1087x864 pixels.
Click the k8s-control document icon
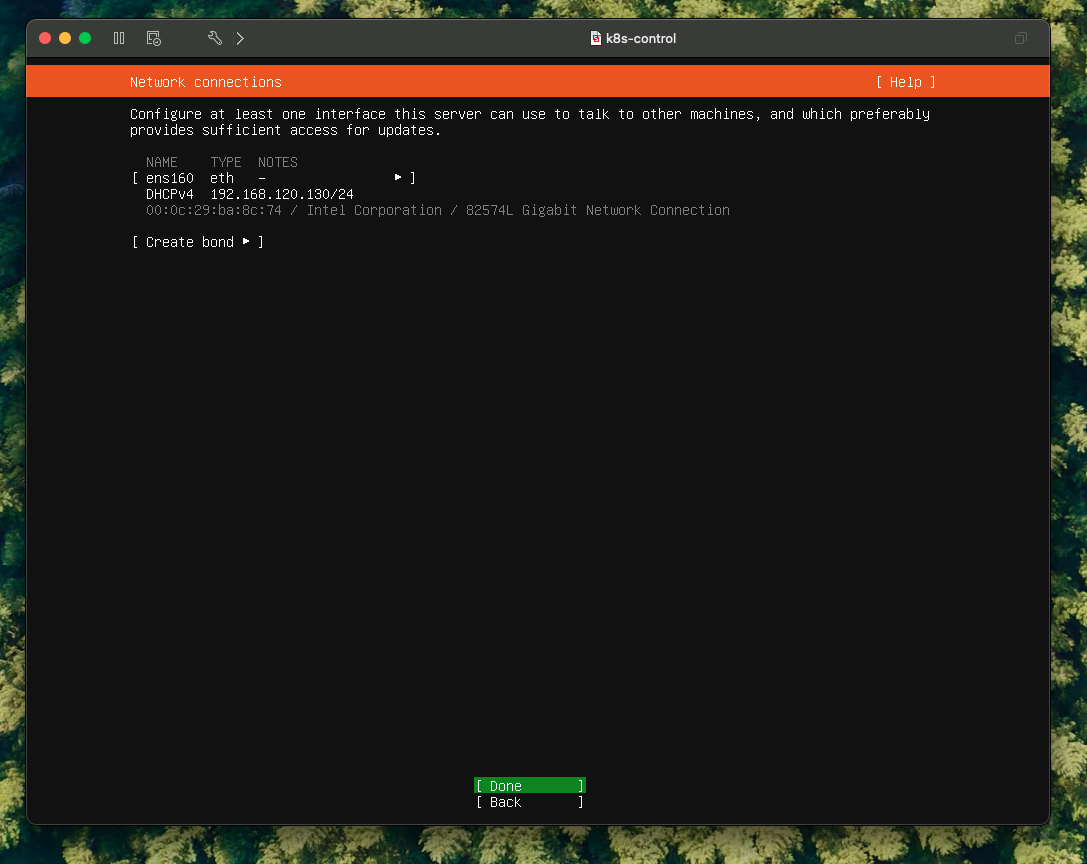click(x=596, y=39)
